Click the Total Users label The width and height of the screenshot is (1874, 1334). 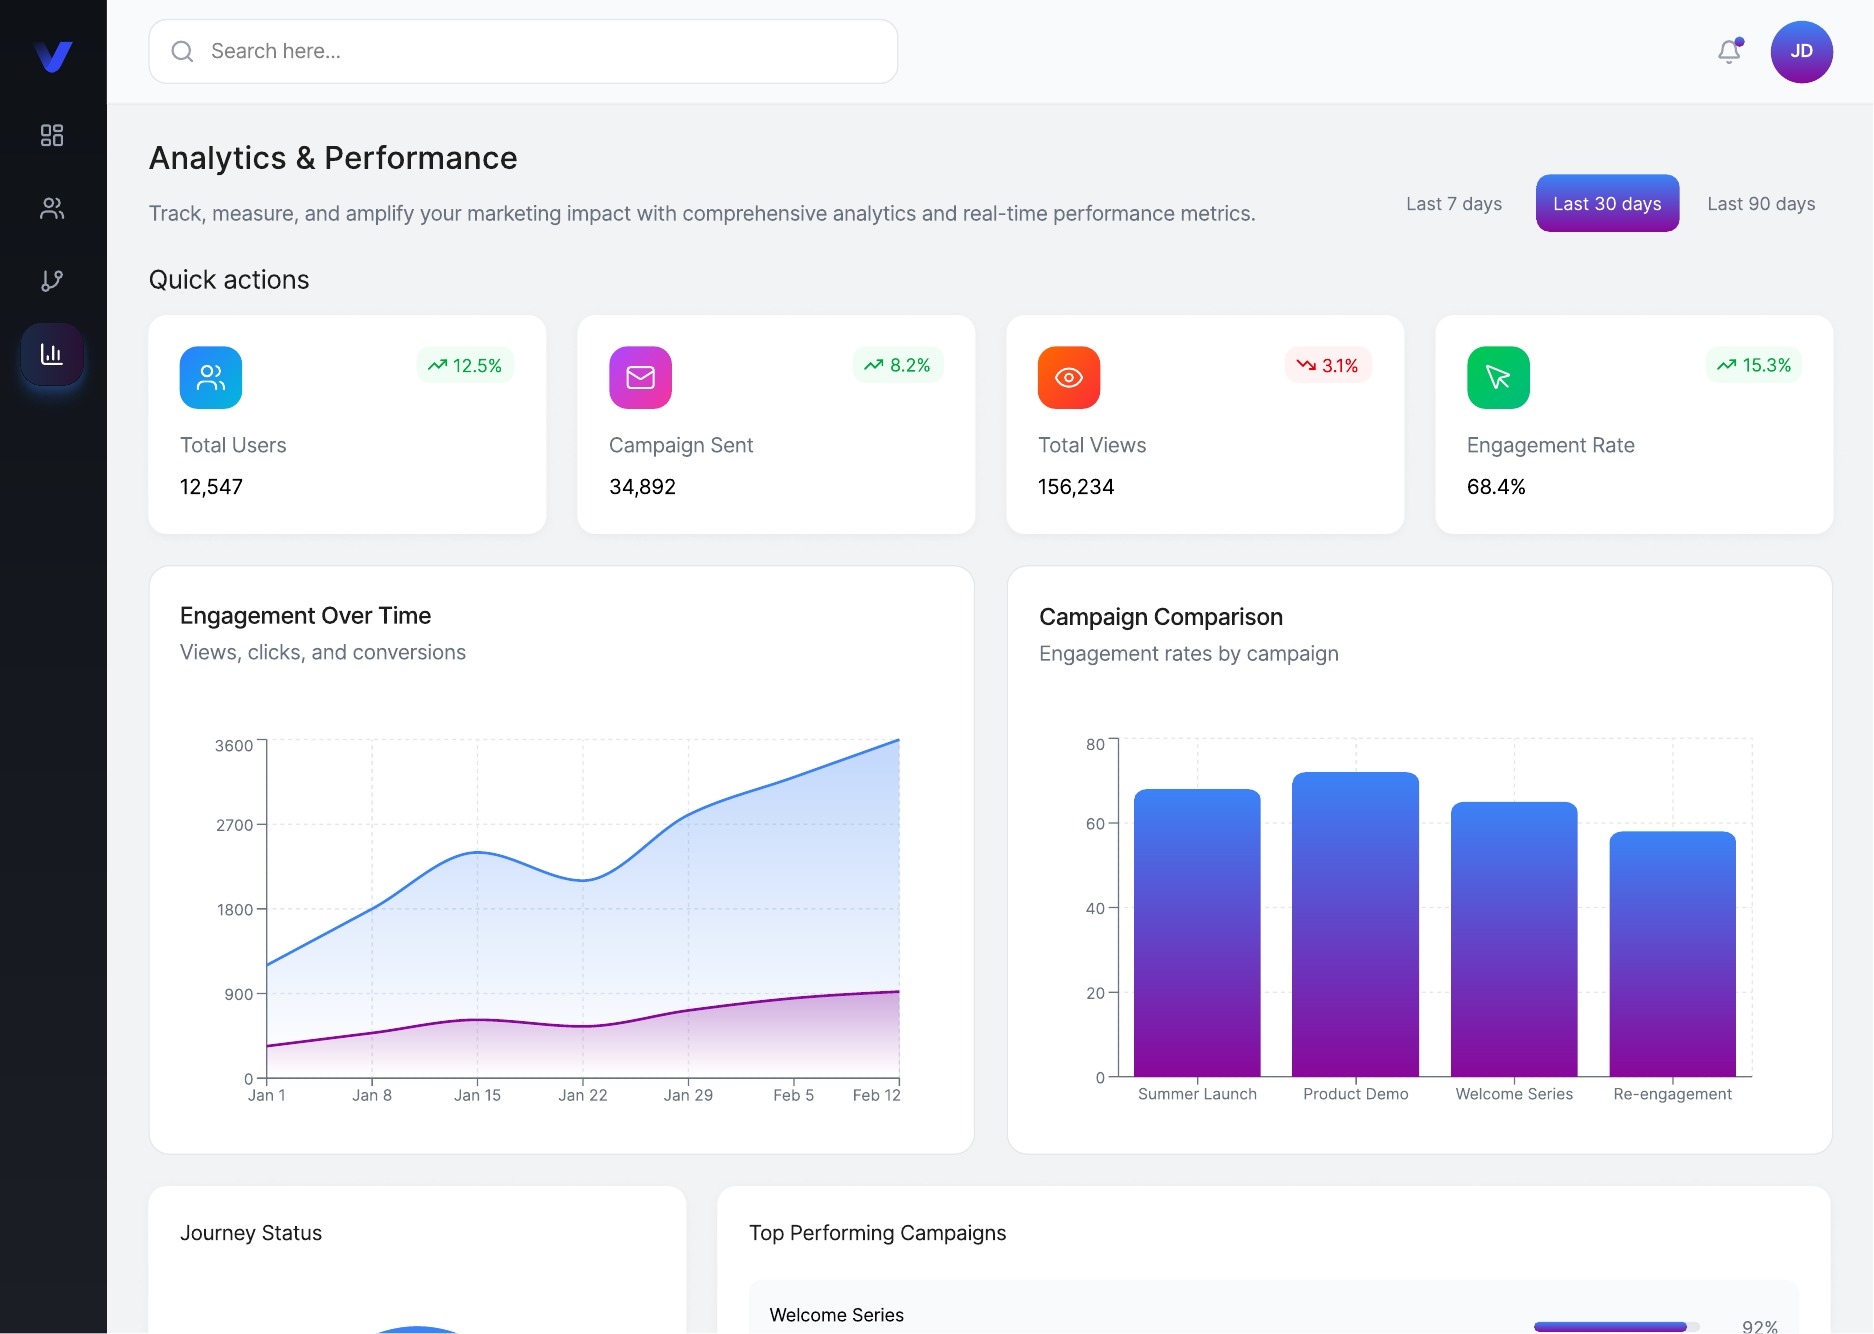(x=233, y=445)
